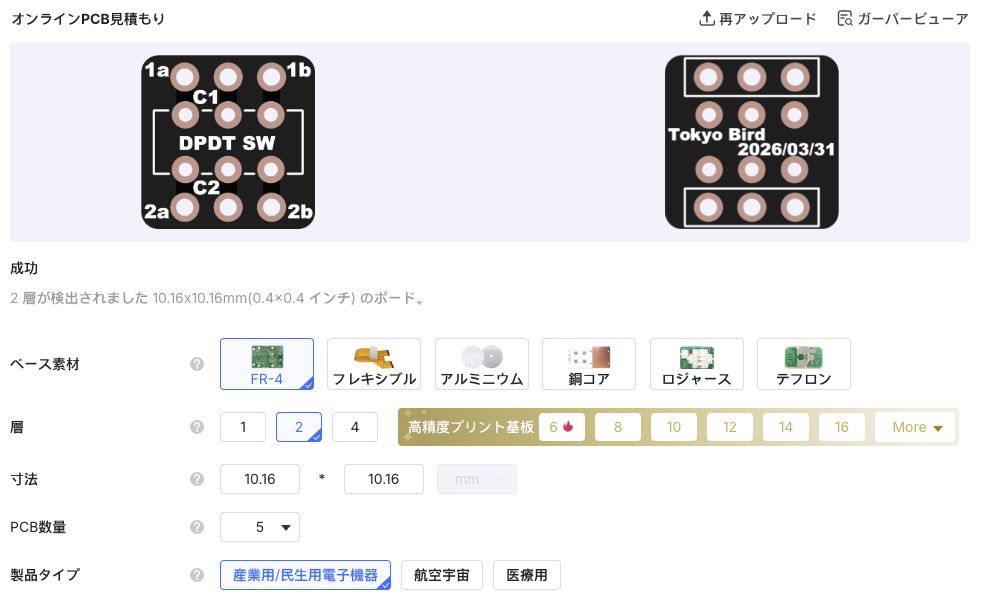Select 12 layer high-precision option
982x603 pixels.
pos(730,427)
